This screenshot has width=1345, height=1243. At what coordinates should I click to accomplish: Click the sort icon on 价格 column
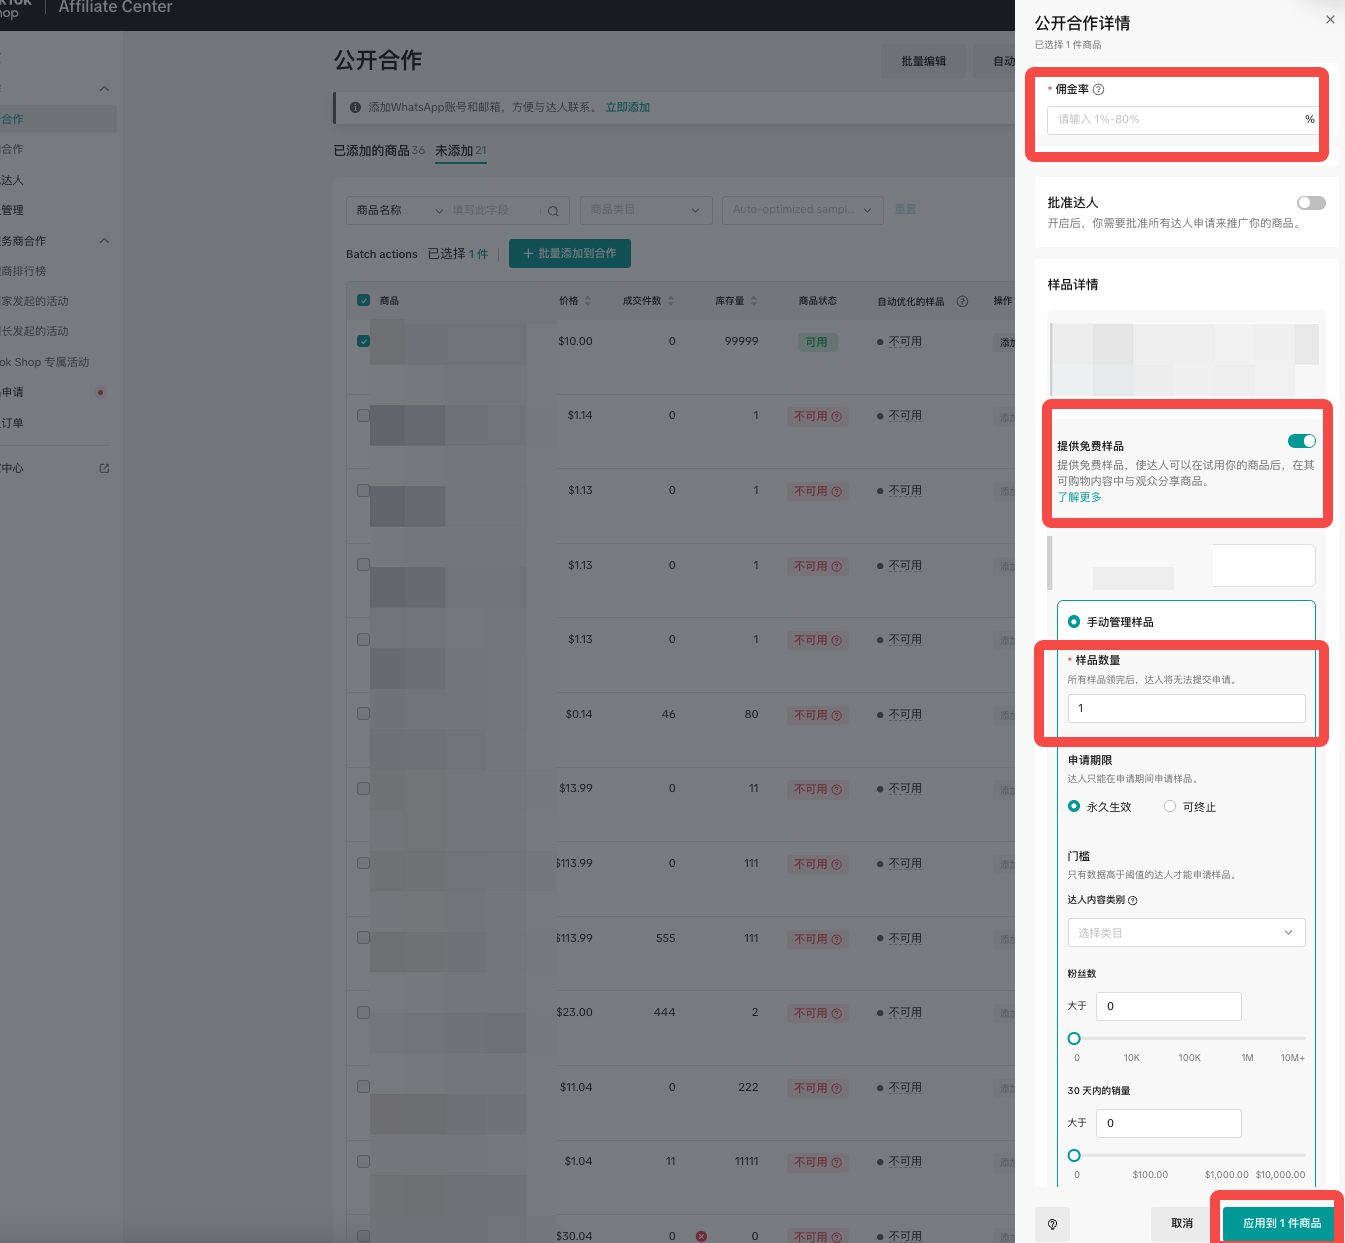[588, 301]
